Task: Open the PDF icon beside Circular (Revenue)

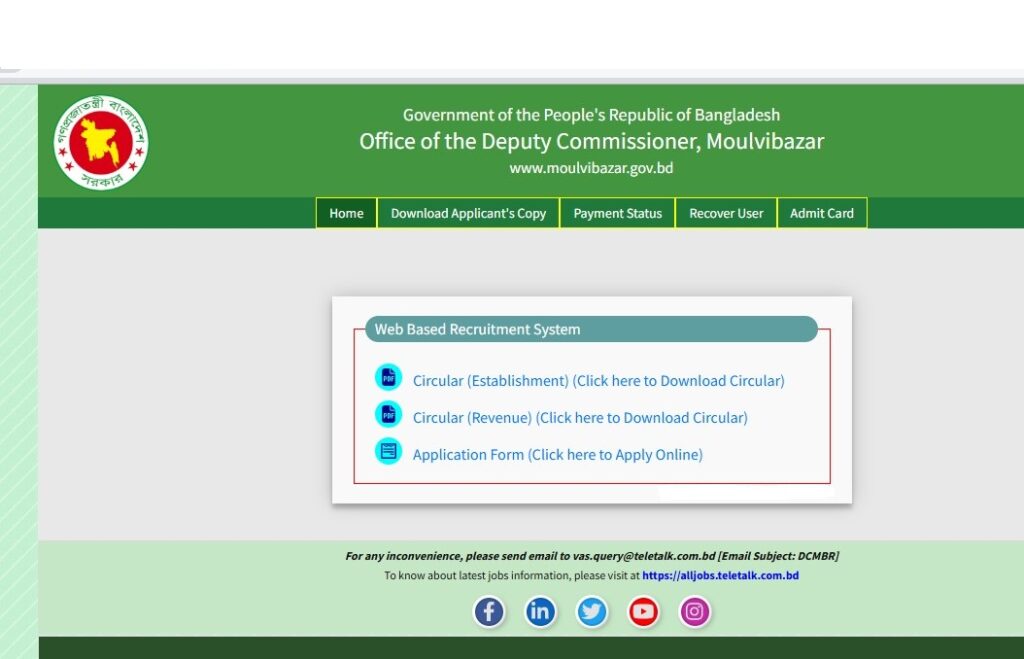Action: pos(390,417)
